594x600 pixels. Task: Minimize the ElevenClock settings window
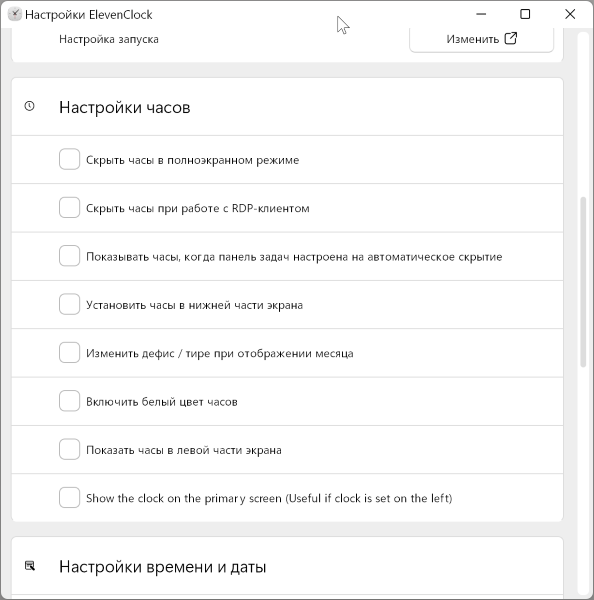481,15
